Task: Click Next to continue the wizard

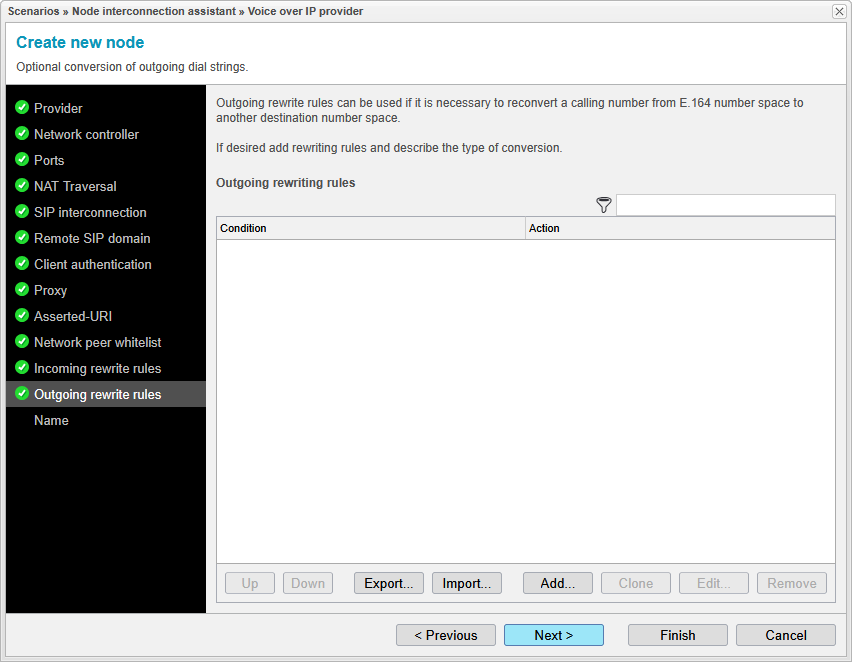Action: pos(553,635)
